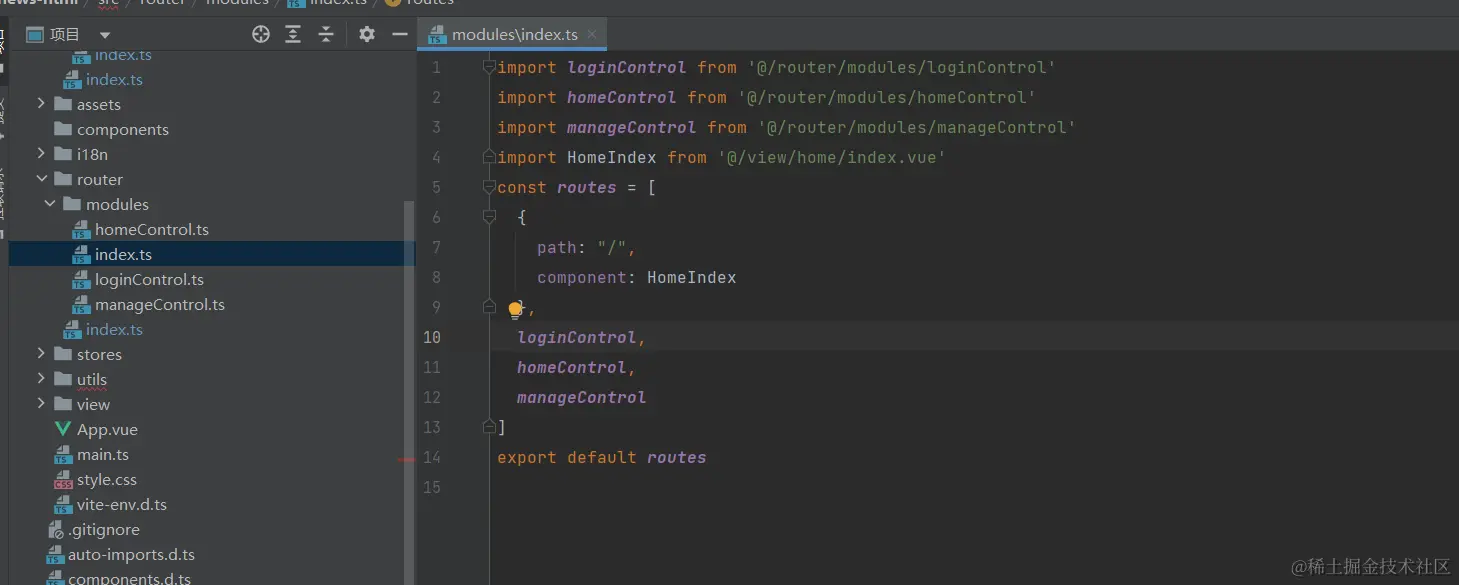Expand the assets folder arrow
Image resolution: width=1459 pixels, height=585 pixels.
[41, 104]
